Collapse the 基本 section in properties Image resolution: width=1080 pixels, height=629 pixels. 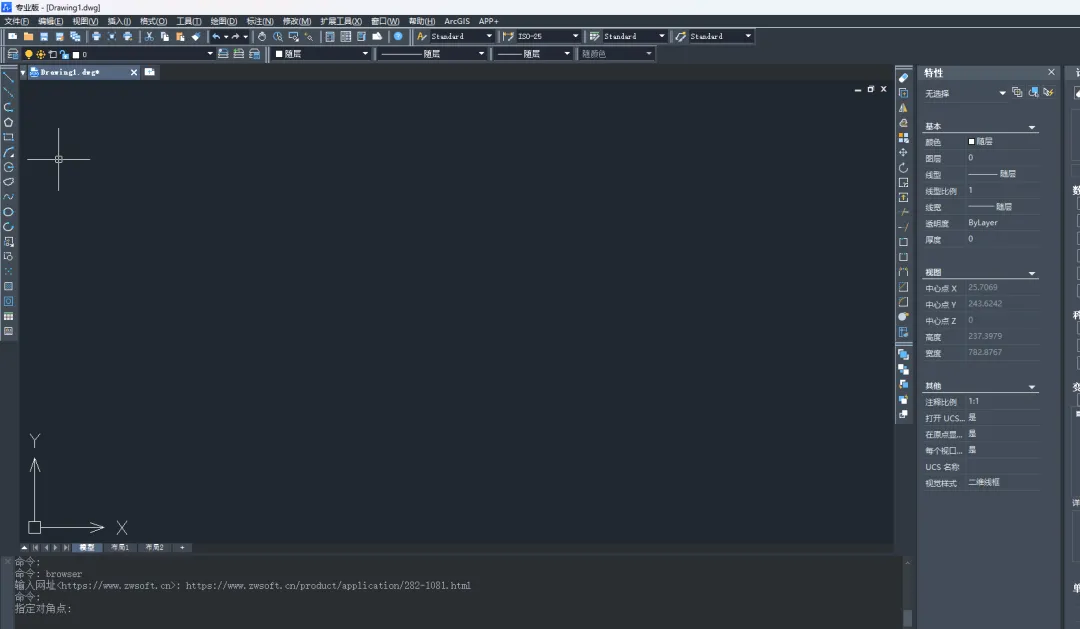1032,127
